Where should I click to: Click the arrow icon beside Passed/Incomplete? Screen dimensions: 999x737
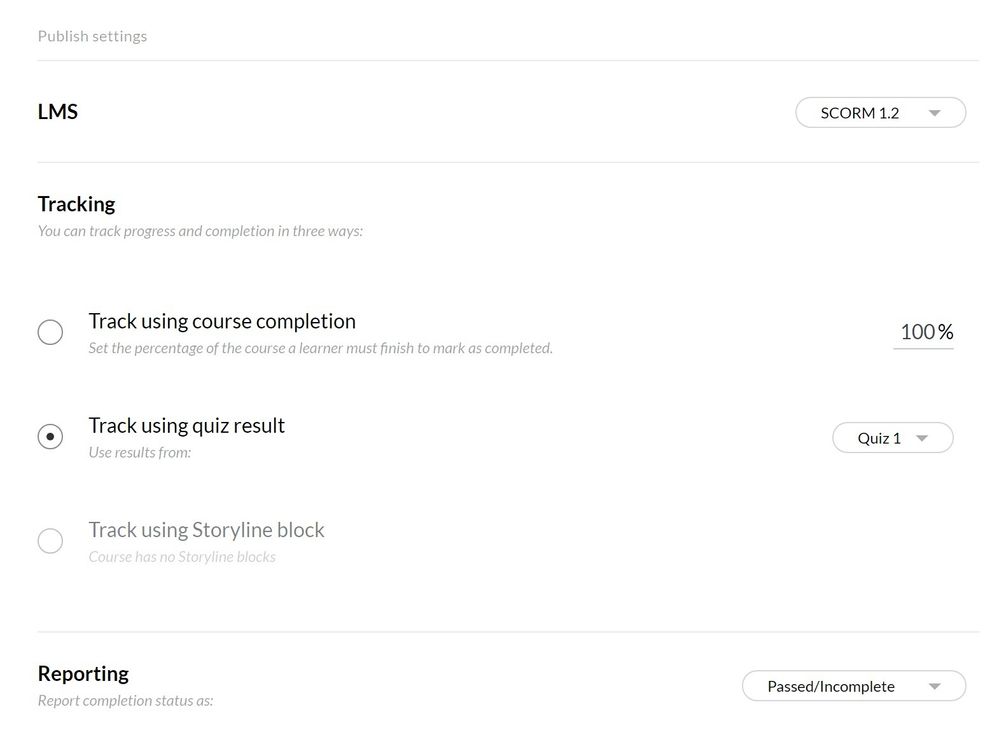click(935, 686)
